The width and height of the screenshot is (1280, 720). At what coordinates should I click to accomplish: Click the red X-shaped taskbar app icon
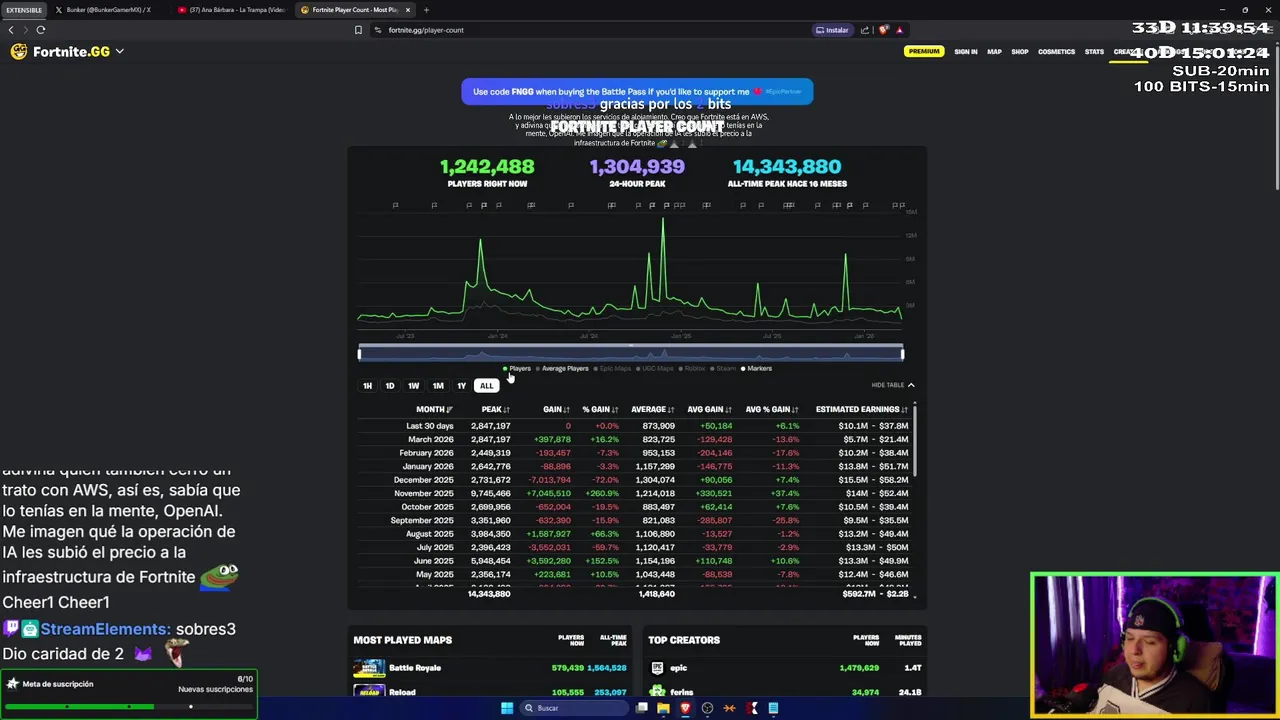point(751,708)
